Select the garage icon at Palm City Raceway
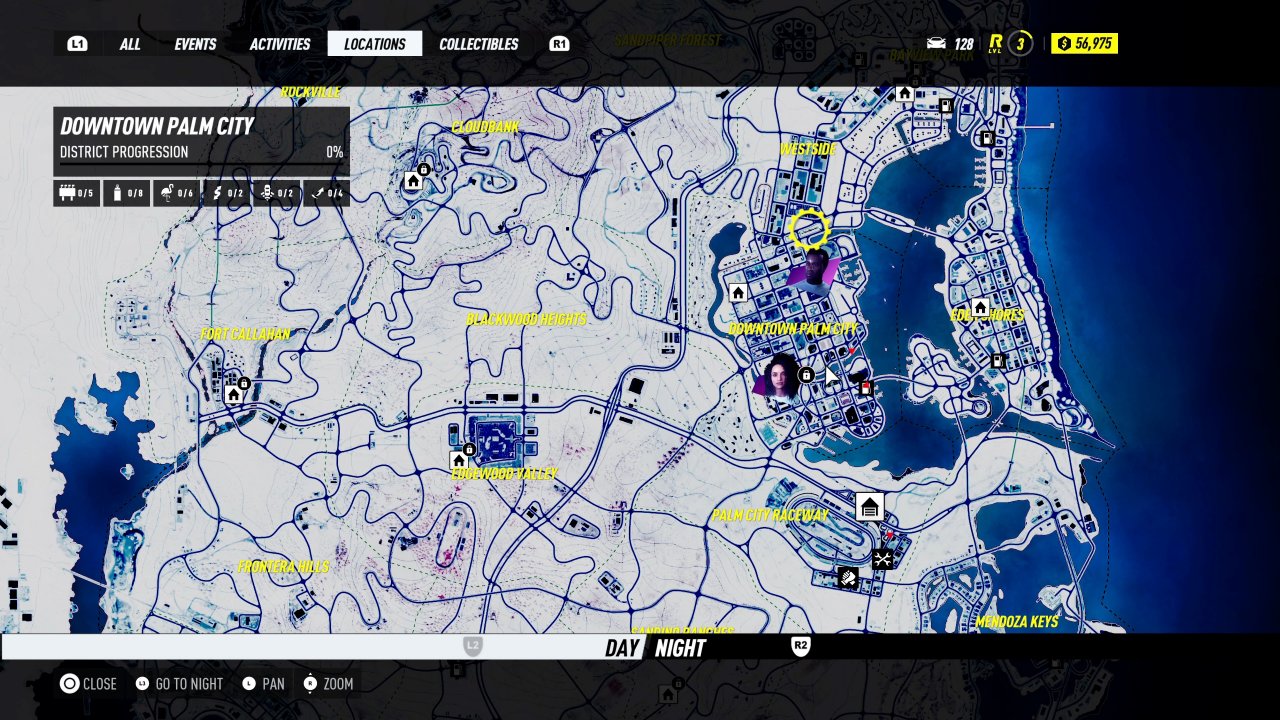Screen dimensions: 1280x720 870,507
